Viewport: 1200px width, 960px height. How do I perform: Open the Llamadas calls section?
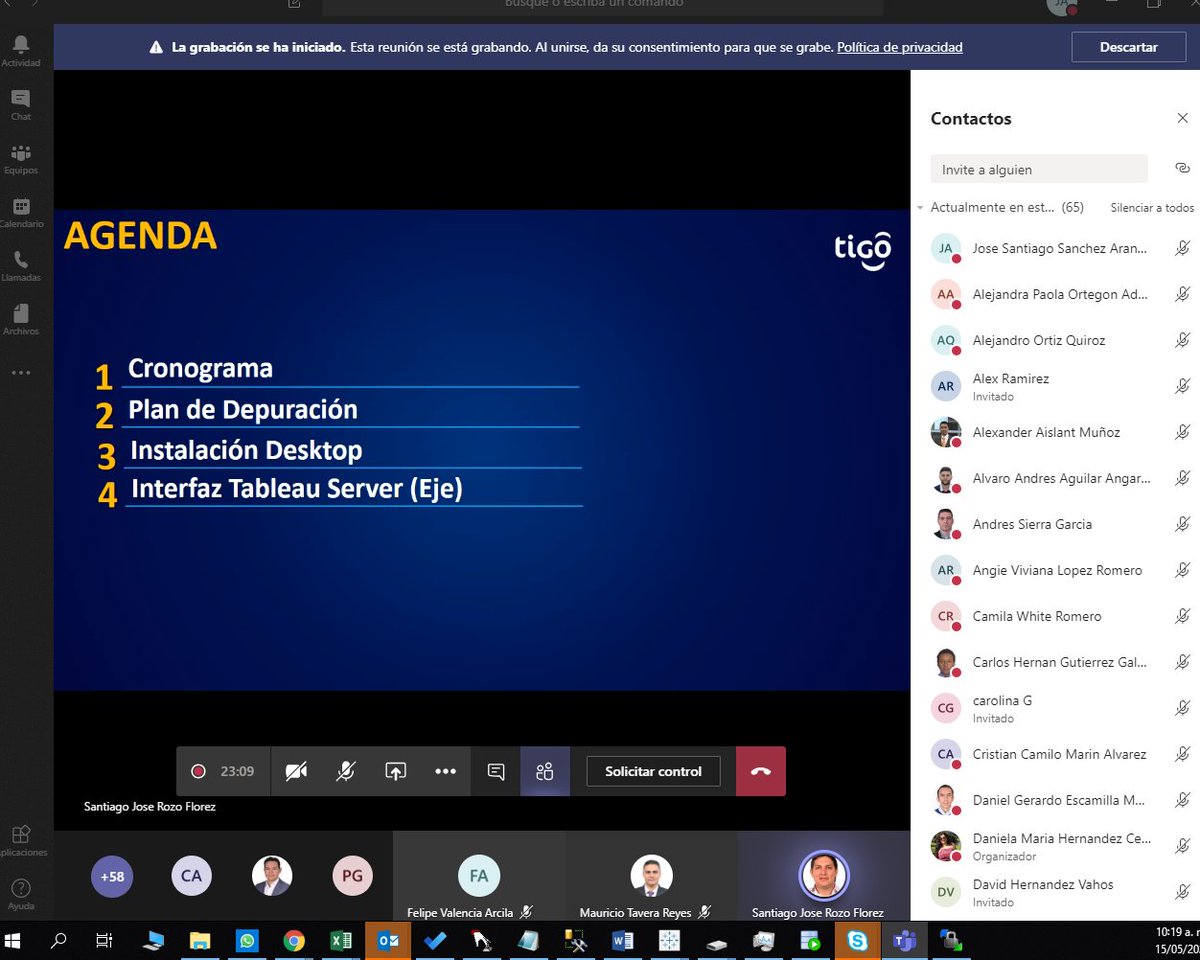point(21,265)
